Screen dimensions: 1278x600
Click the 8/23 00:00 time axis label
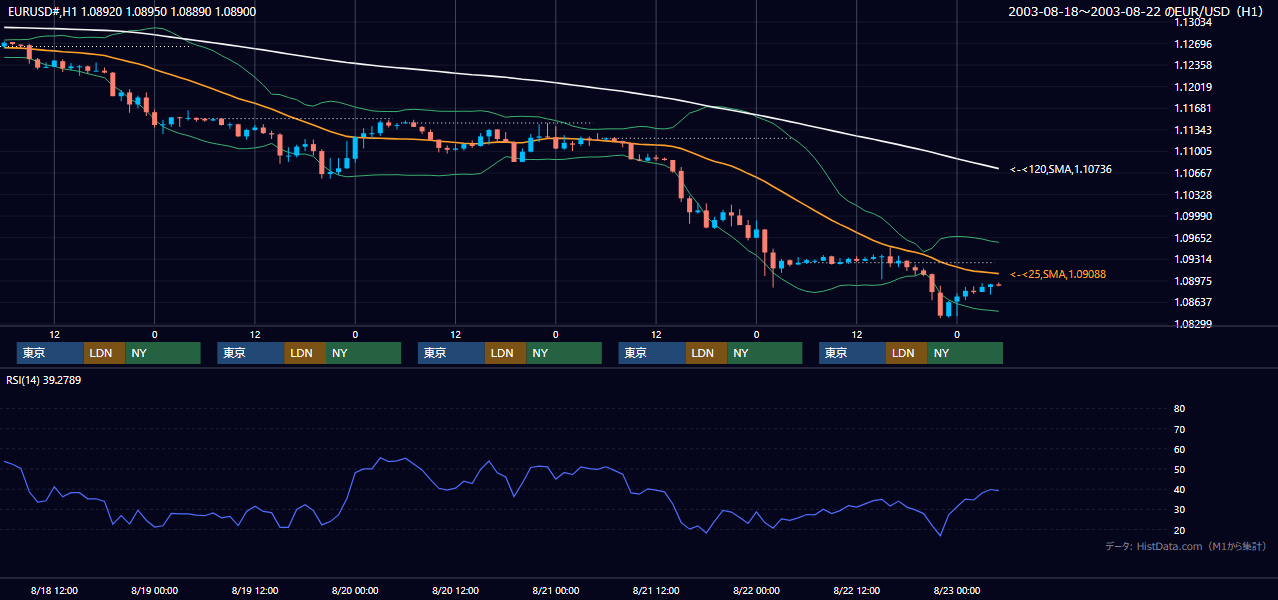pos(956,590)
